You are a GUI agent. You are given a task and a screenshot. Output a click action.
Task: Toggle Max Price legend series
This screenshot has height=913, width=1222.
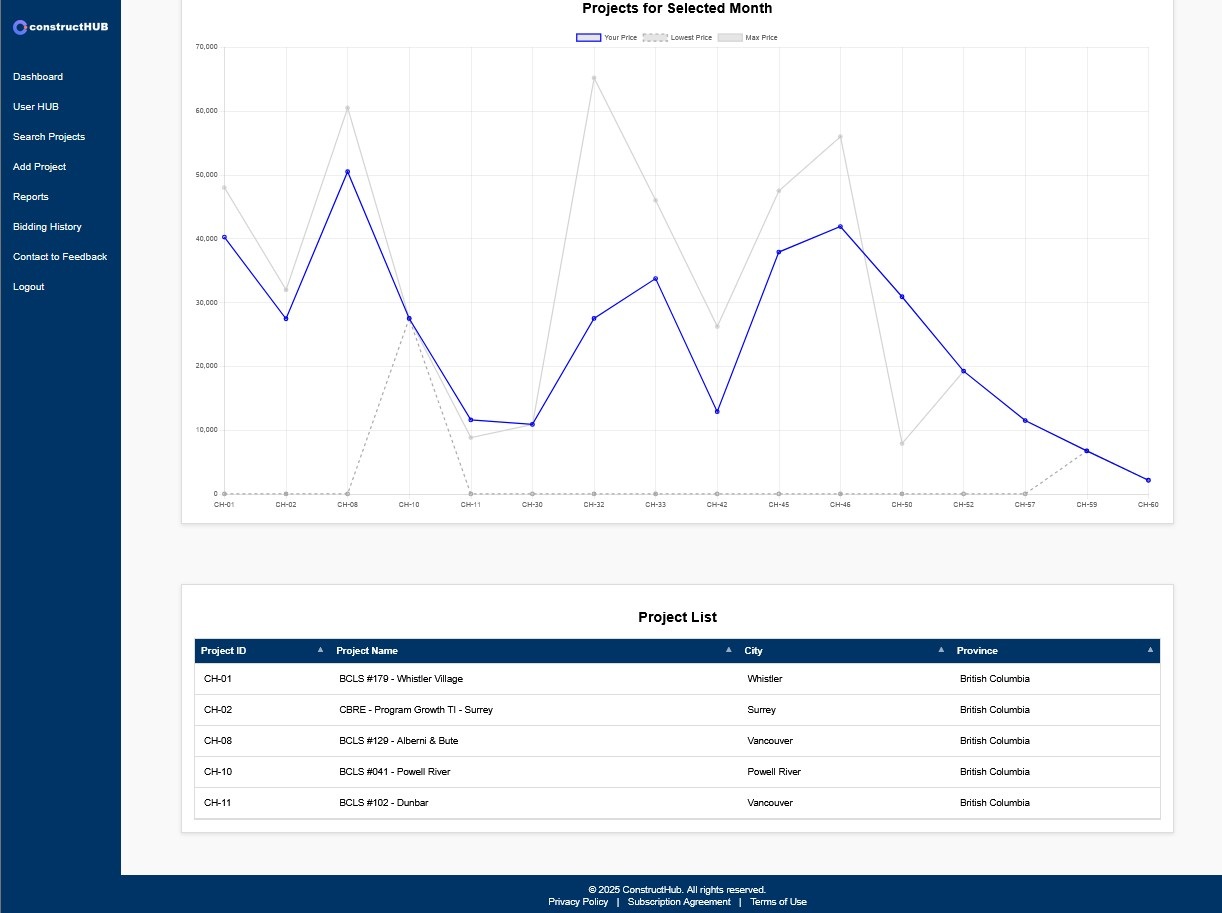747,38
